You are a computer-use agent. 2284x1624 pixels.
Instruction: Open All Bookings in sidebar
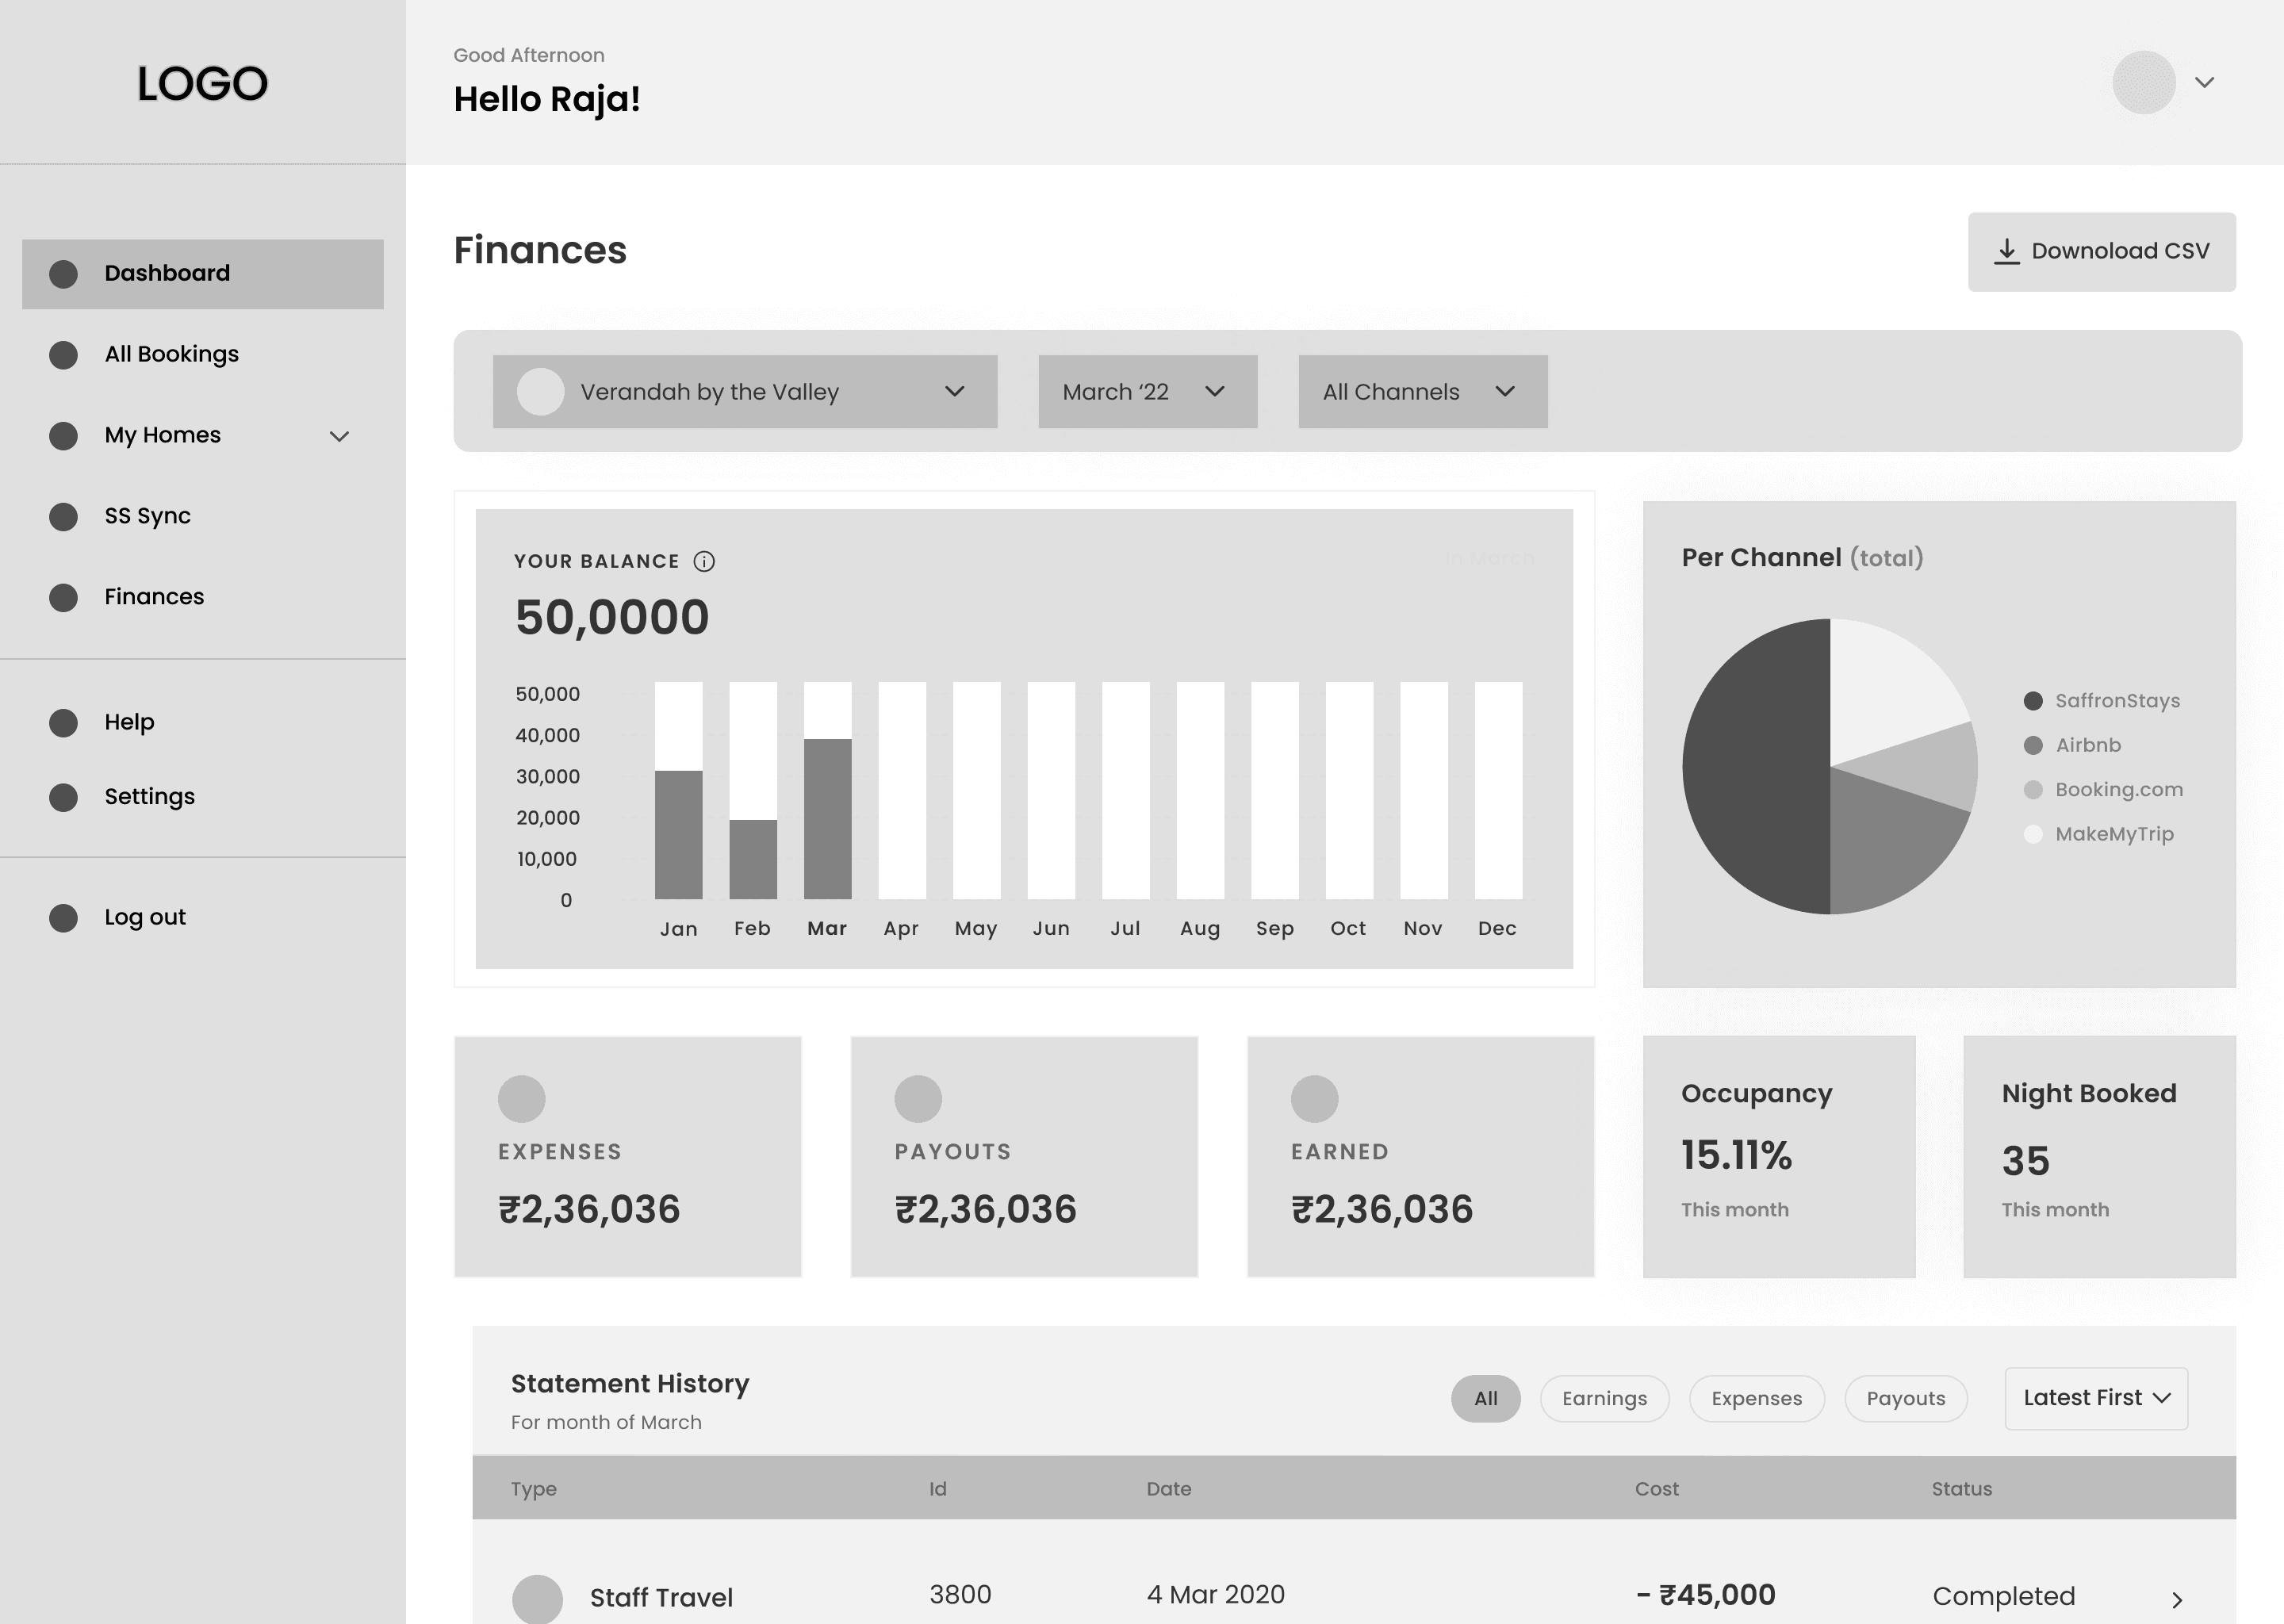pyautogui.click(x=171, y=354)
